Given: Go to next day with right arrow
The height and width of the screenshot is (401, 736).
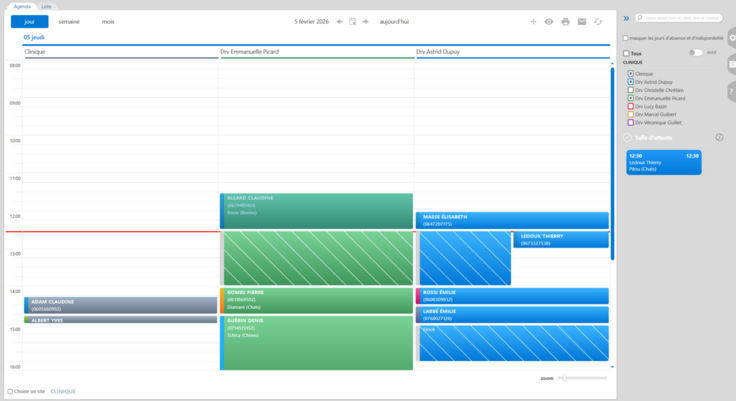Looking at the screenshot, I should coord(366,21).
